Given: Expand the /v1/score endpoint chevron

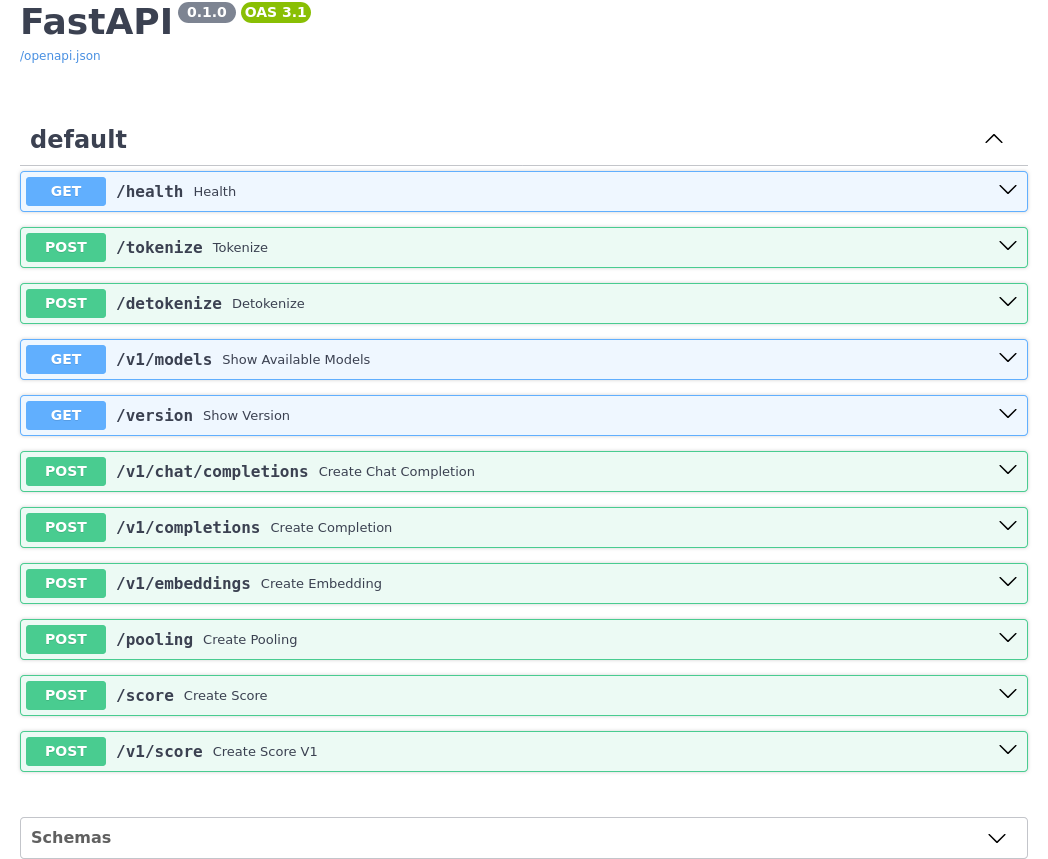Looking at the screenshot, I should [x=1008, y=750].
